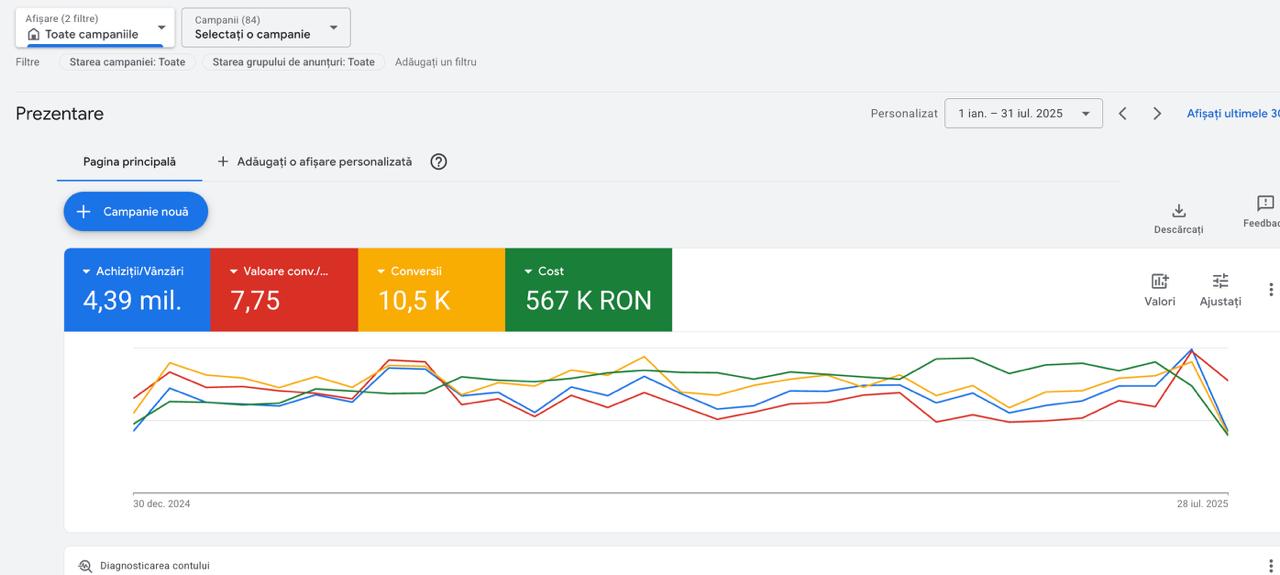Click the Campanie nouă button
The image size is (1280, 575).
click(x=136, y=212)
